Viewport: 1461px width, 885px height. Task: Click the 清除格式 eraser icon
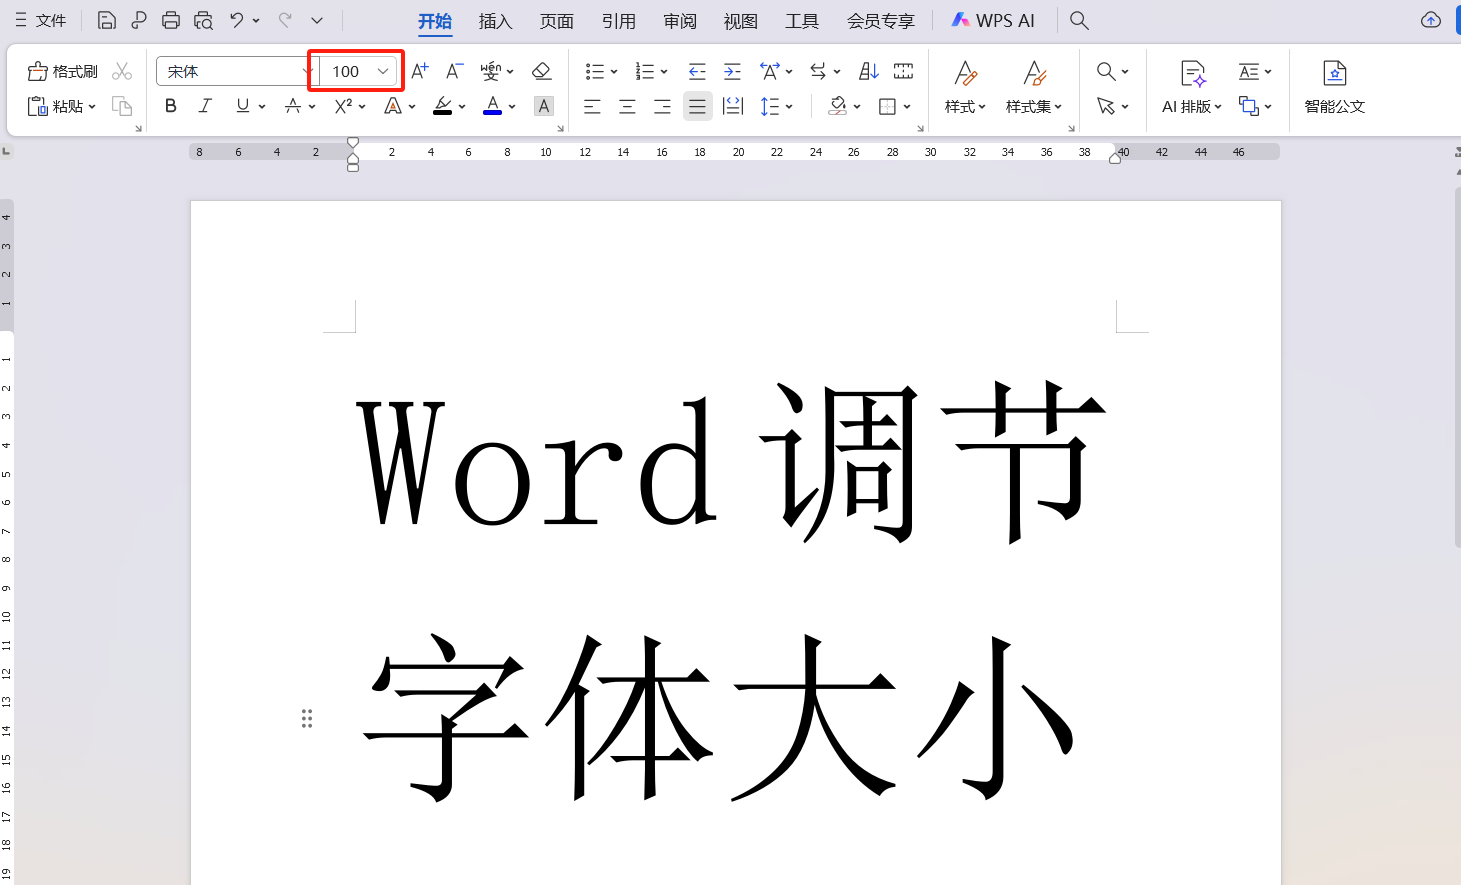coord(541,71)
